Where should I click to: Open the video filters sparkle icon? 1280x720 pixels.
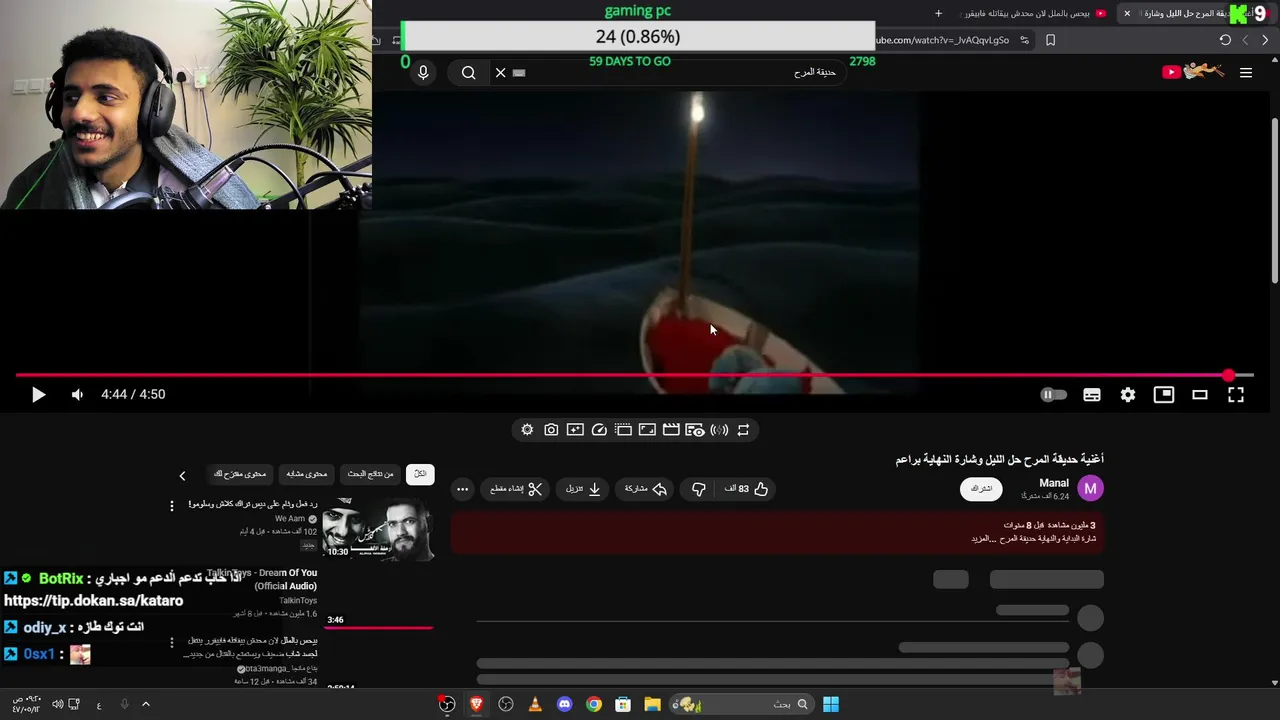[x=575, y=430]
